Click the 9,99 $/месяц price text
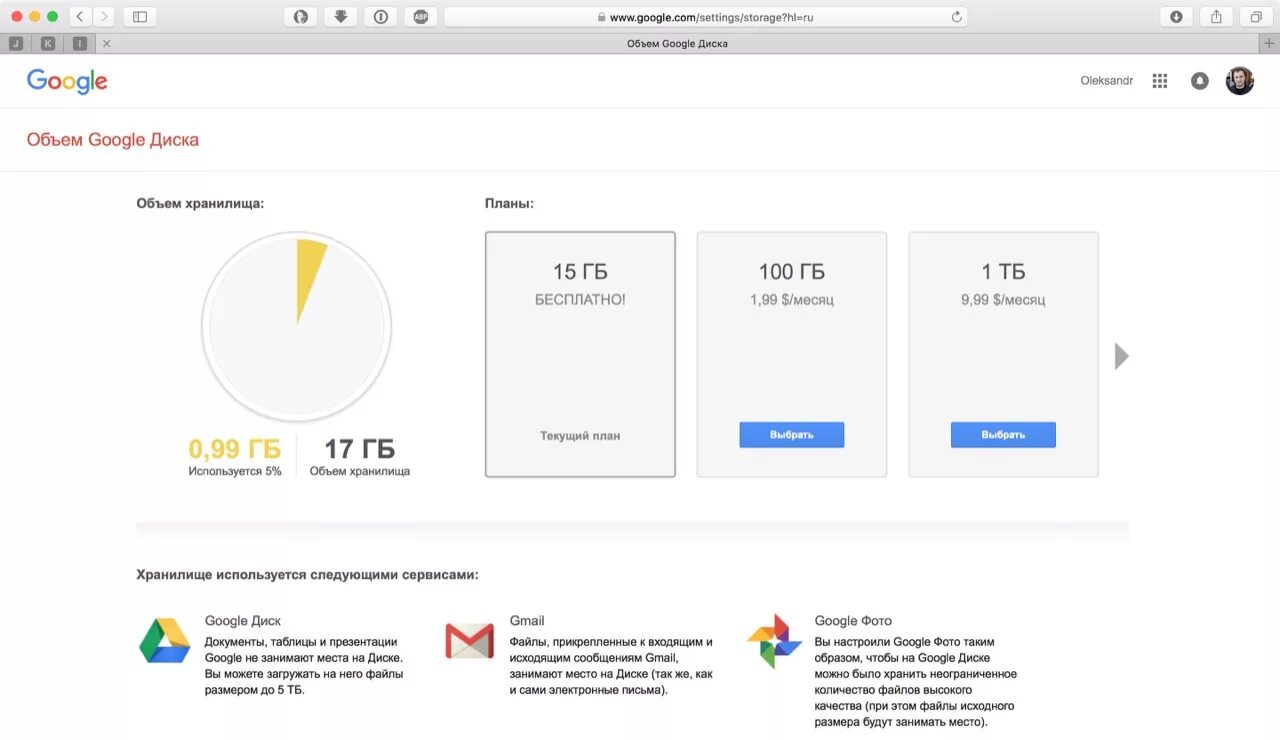Screen dimensions: 1280x740 (x=1003, y=300)
